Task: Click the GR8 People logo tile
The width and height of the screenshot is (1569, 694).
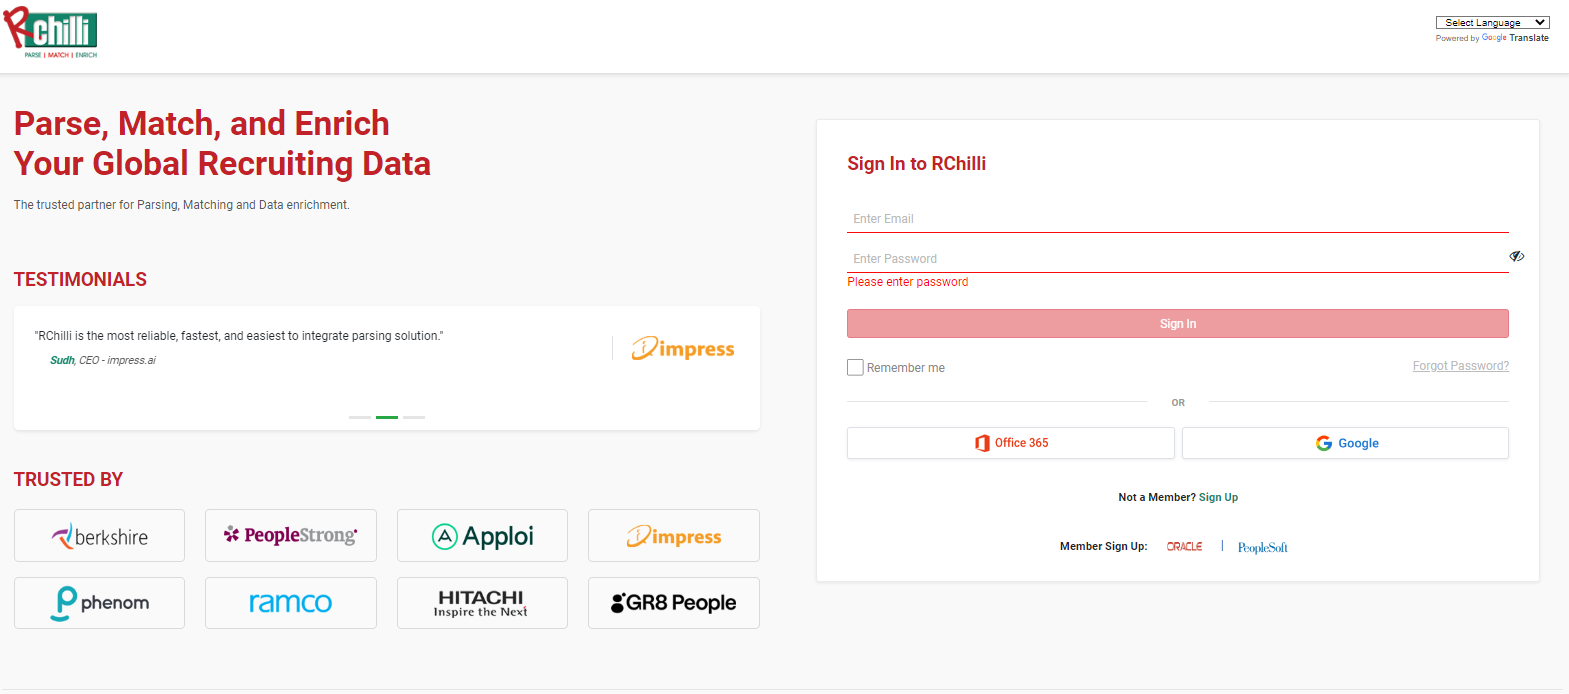Action: [x=673, y=603]
